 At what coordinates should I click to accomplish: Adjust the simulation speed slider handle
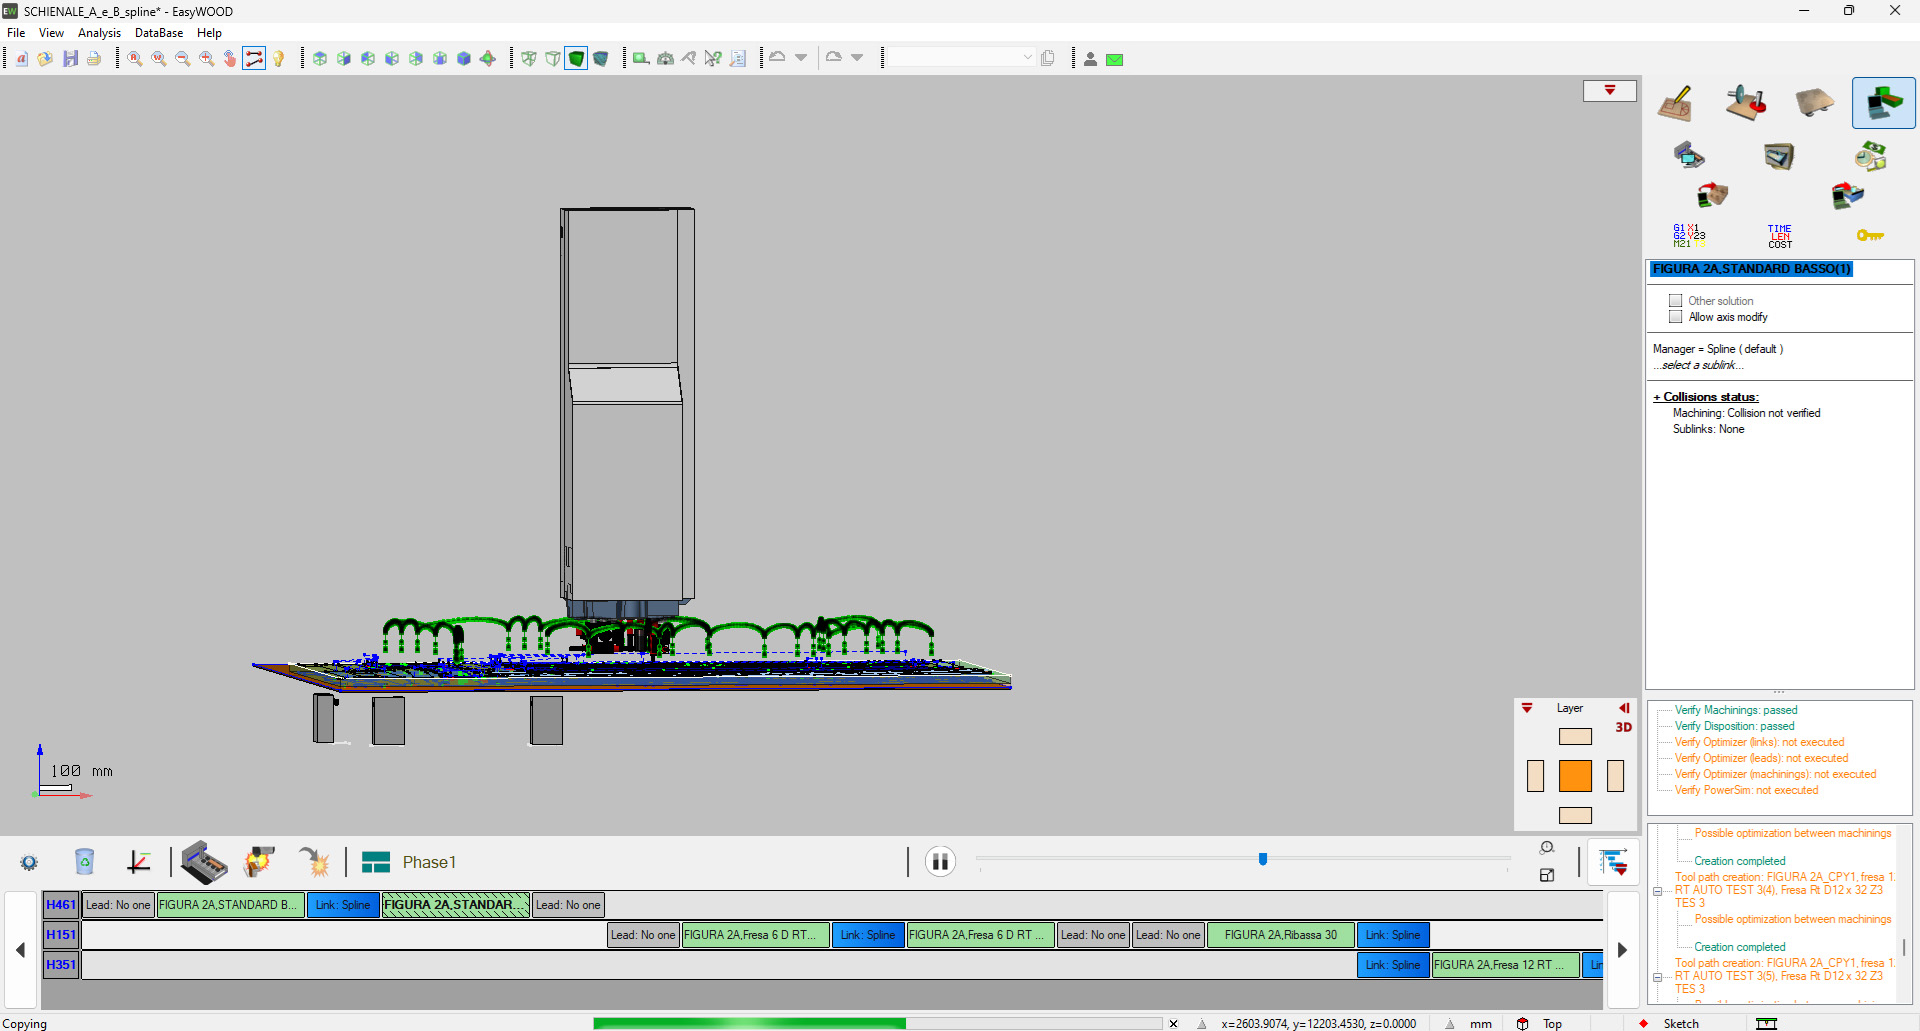pyautogui.click(x=1263, y=859)
